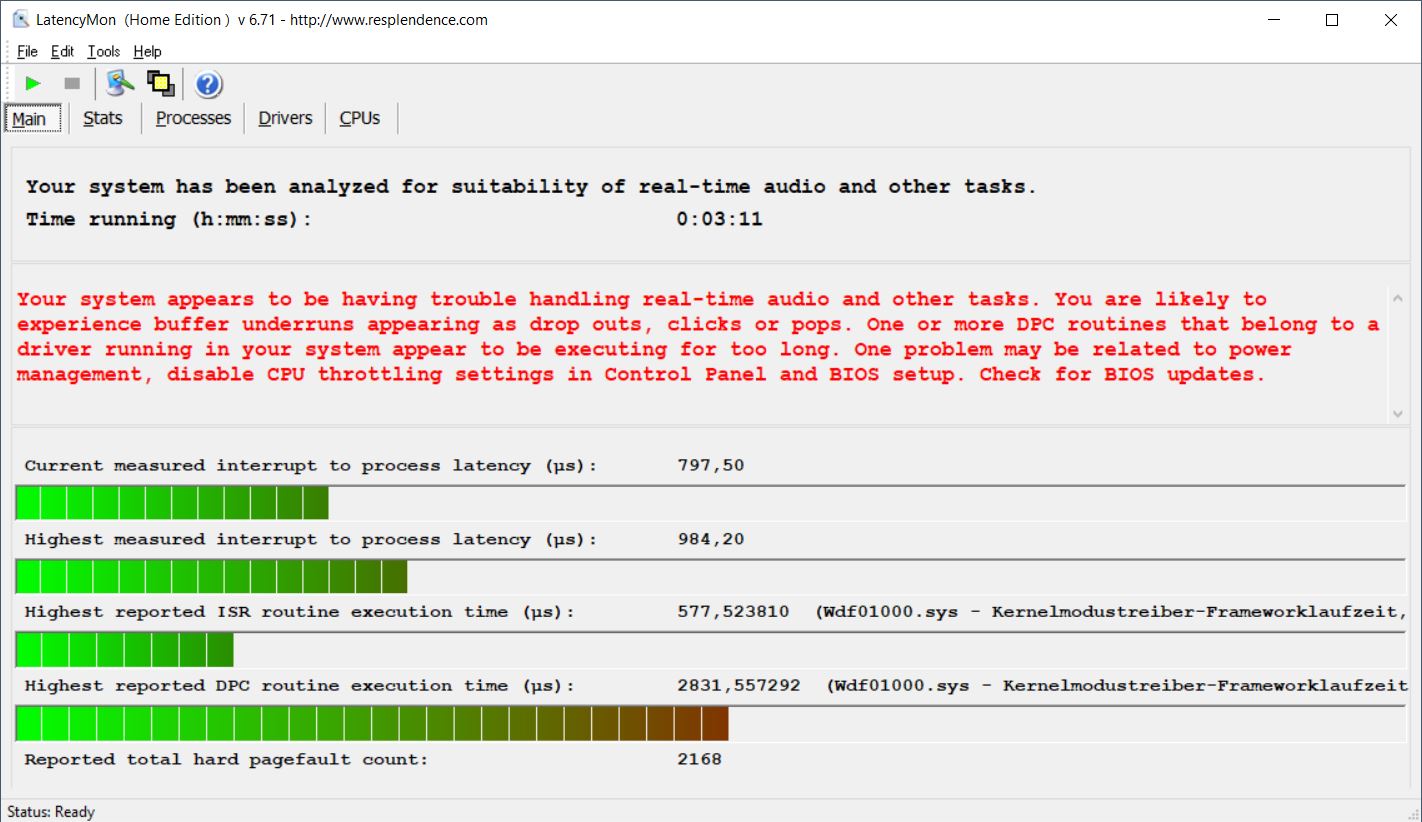Viewport: 1422px width, 822px height.
Task: Open the File menu
Action: [x=27, y=51]
